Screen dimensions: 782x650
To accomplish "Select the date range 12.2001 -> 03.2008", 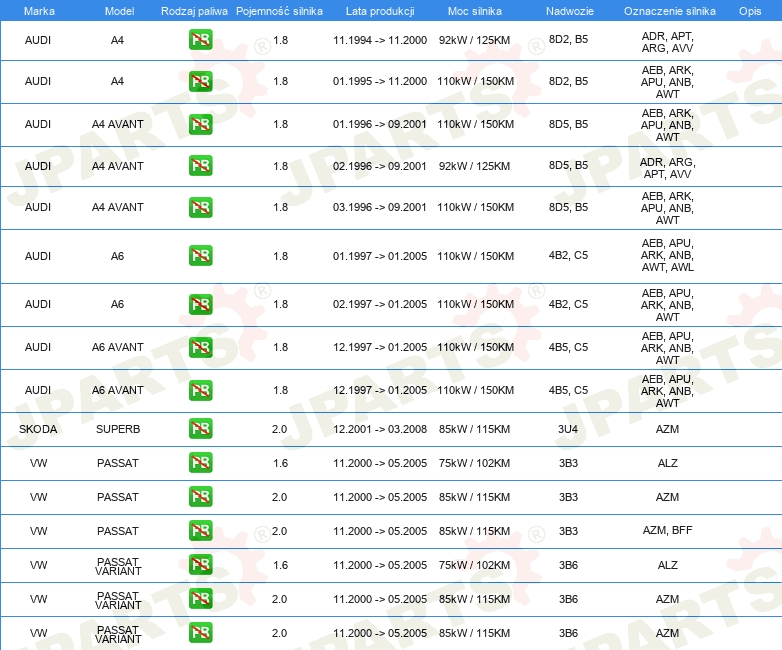I will 380,429.
